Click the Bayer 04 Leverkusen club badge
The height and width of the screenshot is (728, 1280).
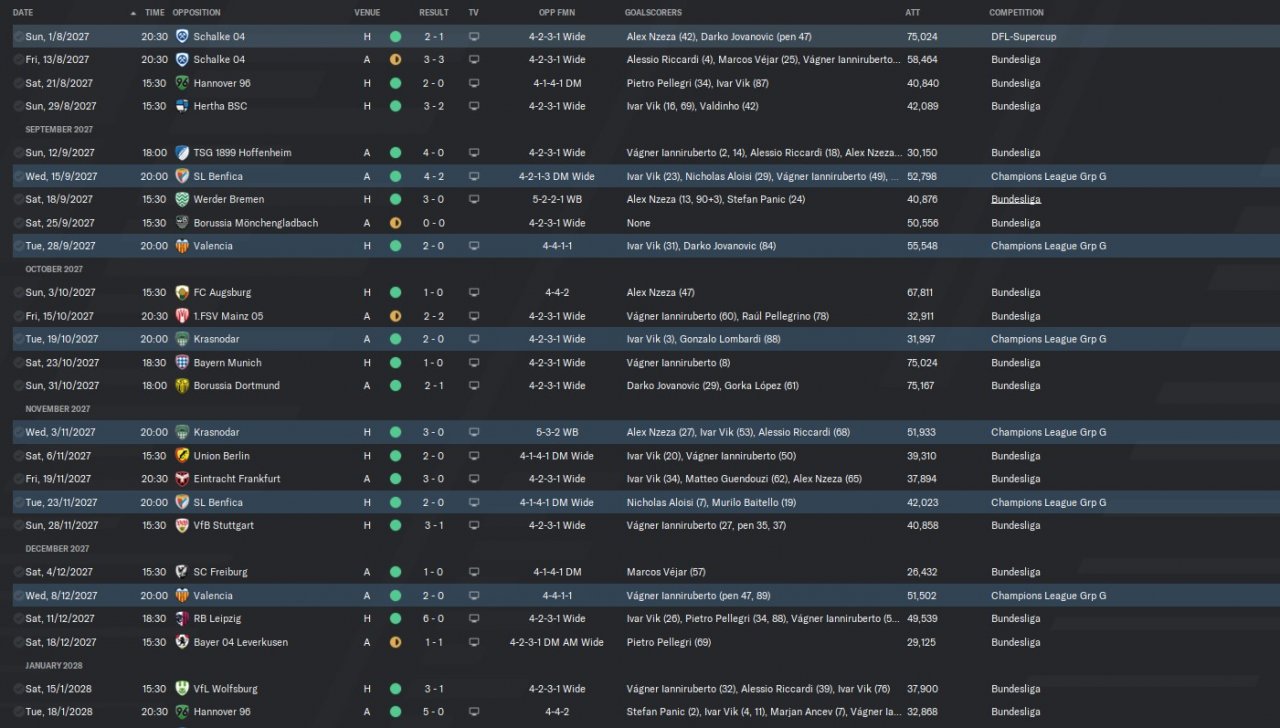[x=182, y=642]
